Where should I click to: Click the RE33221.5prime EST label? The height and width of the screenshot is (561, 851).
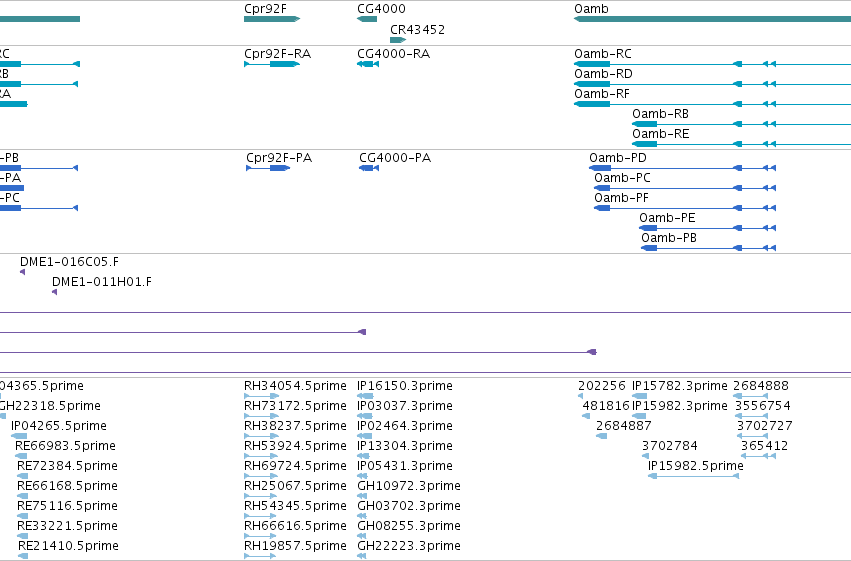67,526
